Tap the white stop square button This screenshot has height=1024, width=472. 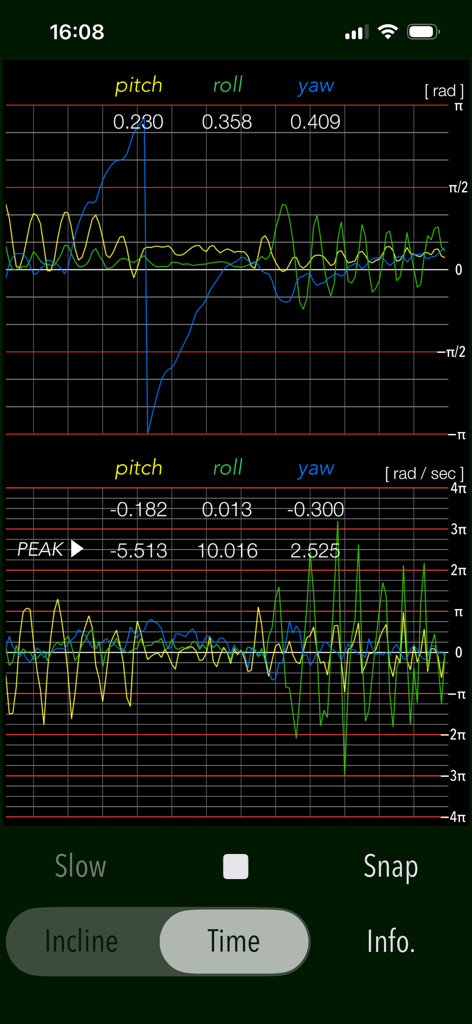point(236,867)
